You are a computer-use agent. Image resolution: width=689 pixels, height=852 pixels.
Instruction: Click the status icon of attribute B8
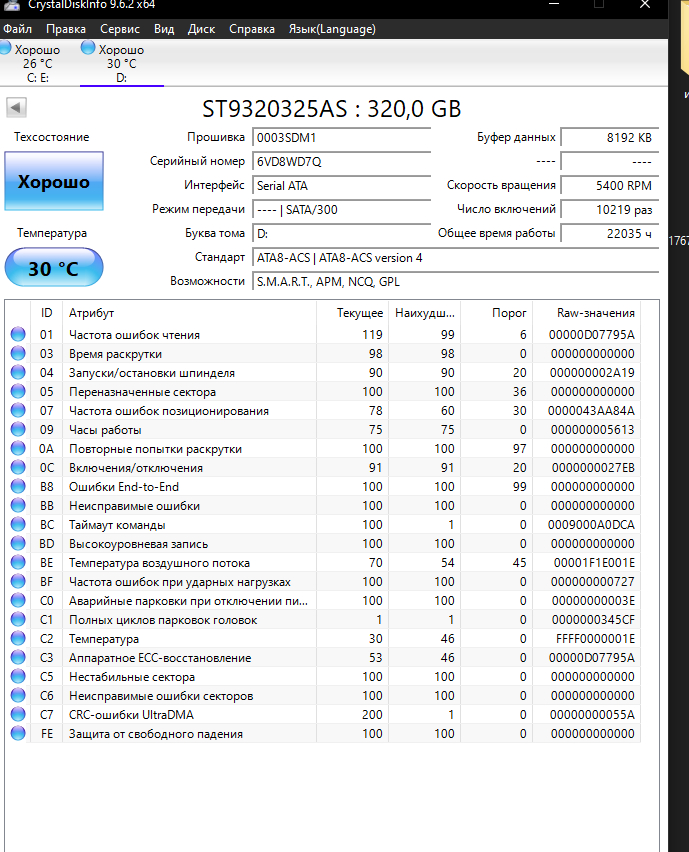point(18,486)
